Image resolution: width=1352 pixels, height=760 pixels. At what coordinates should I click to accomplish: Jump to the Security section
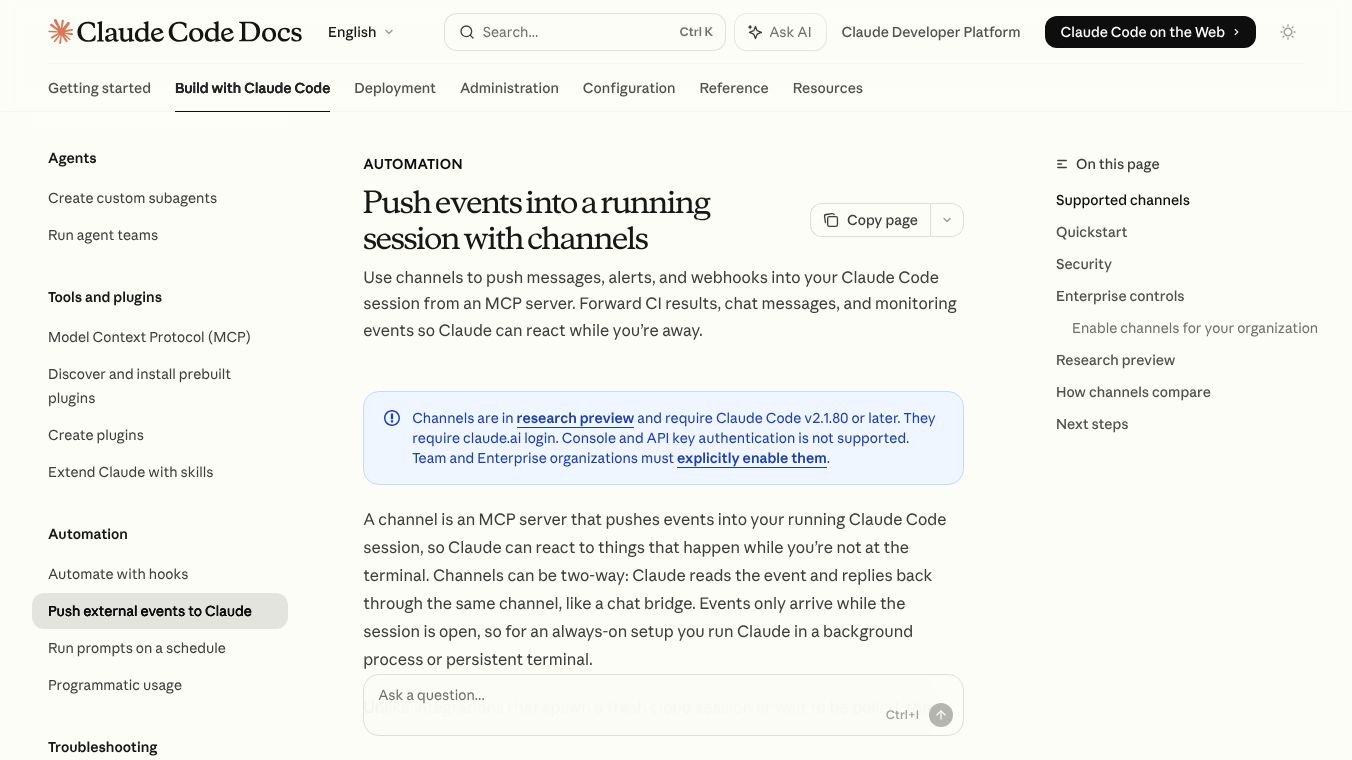1084,264
